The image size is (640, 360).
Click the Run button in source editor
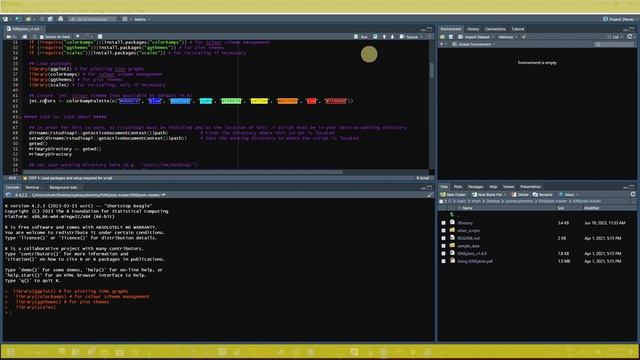pyautogui.click(x=361, y=37)
